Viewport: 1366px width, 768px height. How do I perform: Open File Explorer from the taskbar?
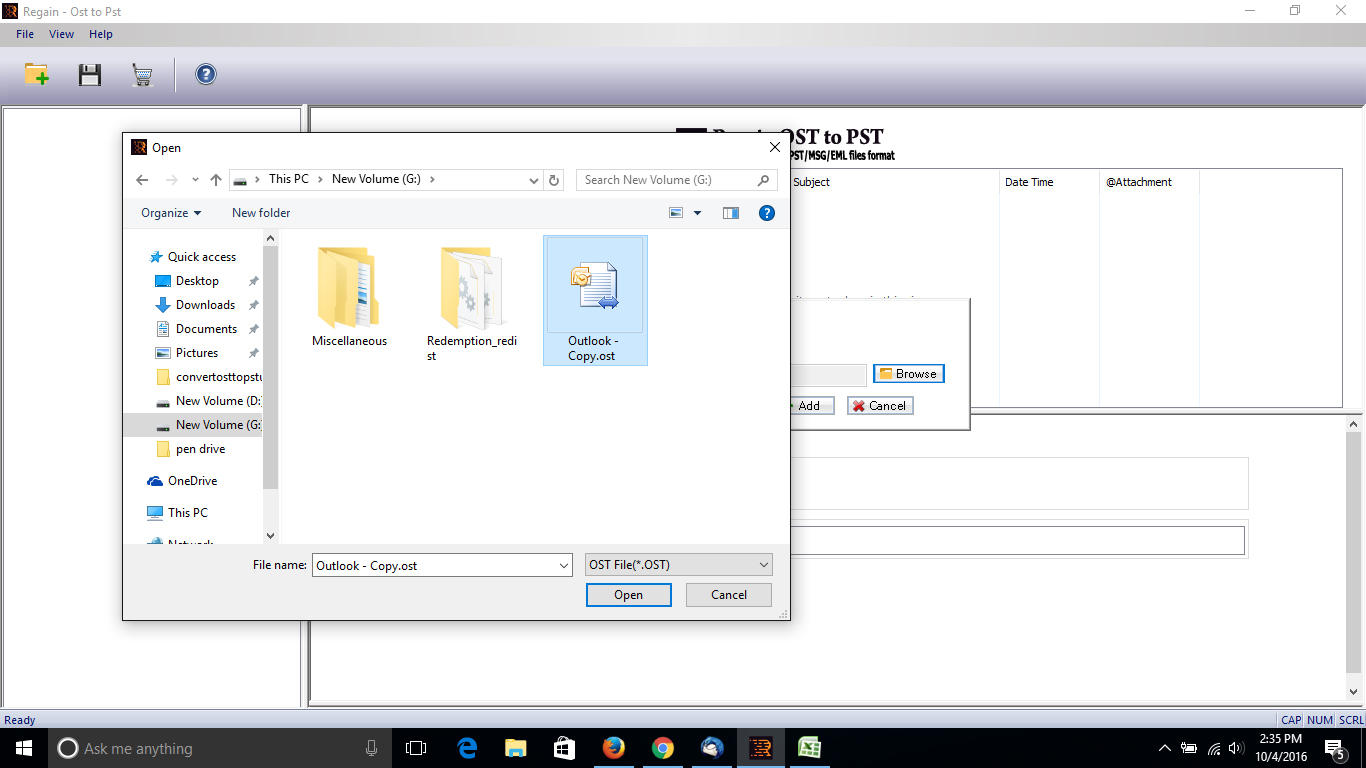[515, 748]
